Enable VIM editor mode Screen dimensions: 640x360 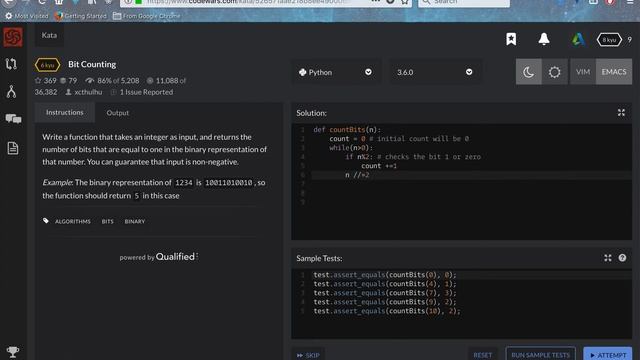[583, 72]
